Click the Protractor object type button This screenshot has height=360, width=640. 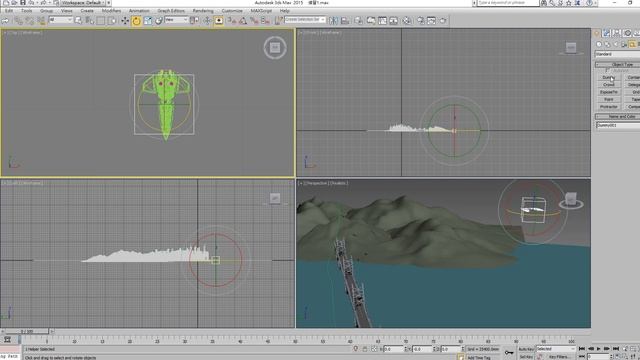(609, 107)
